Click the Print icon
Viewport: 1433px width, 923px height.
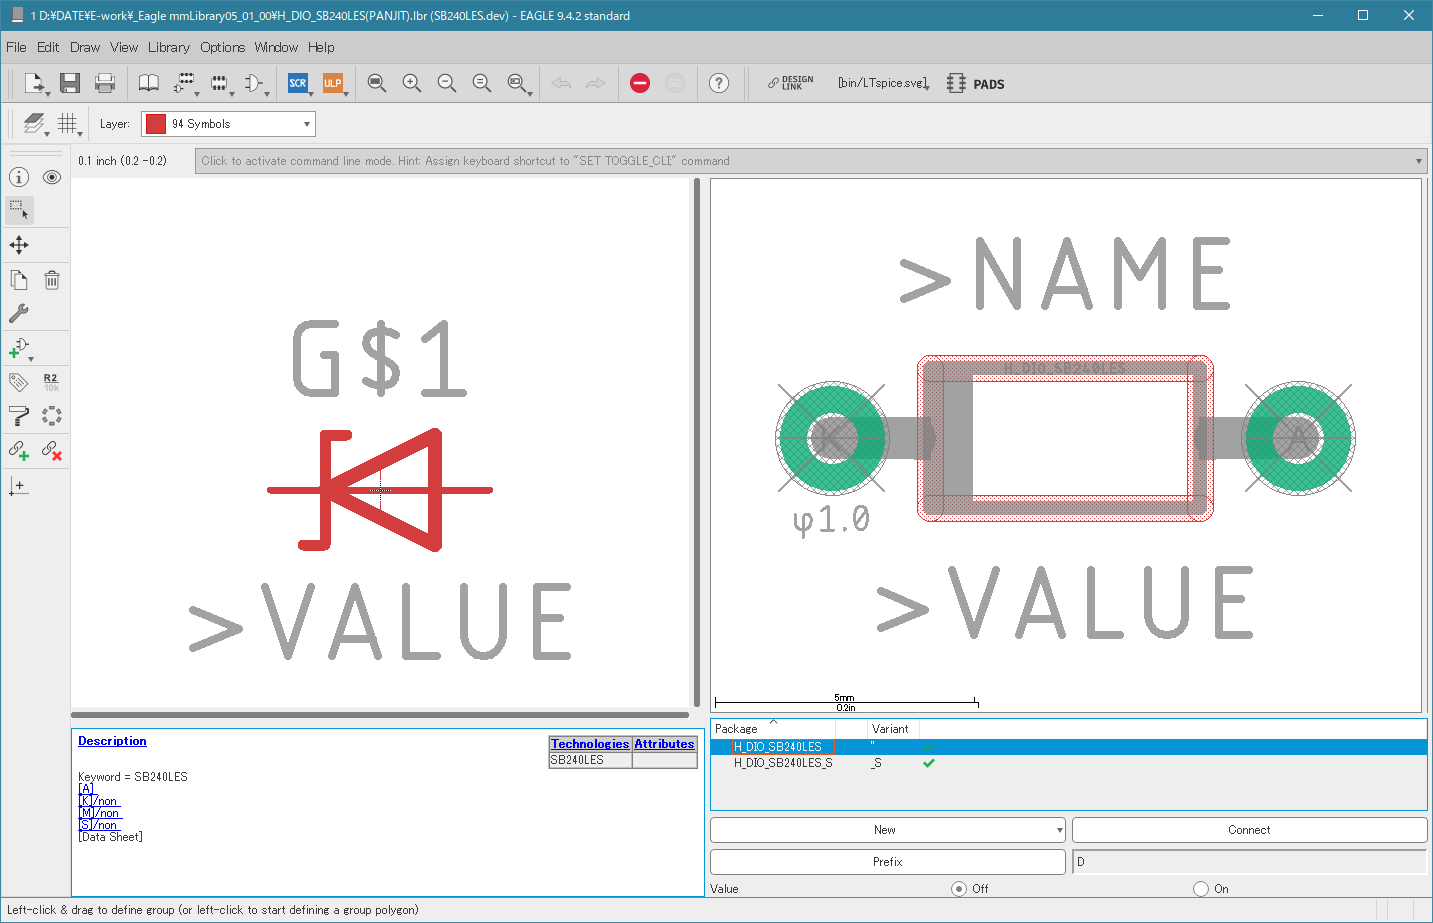pos(105,83)
